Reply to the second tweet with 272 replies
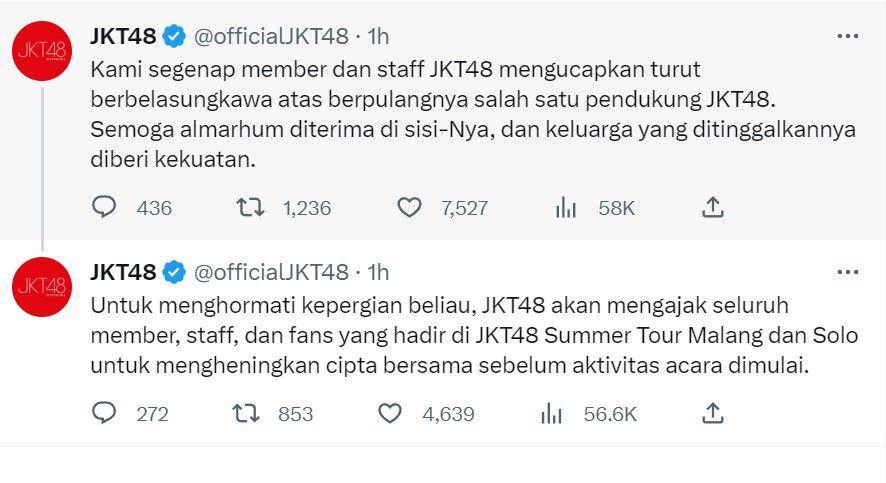This screenshot has width=886, height=483. click(x=104, y=413)
